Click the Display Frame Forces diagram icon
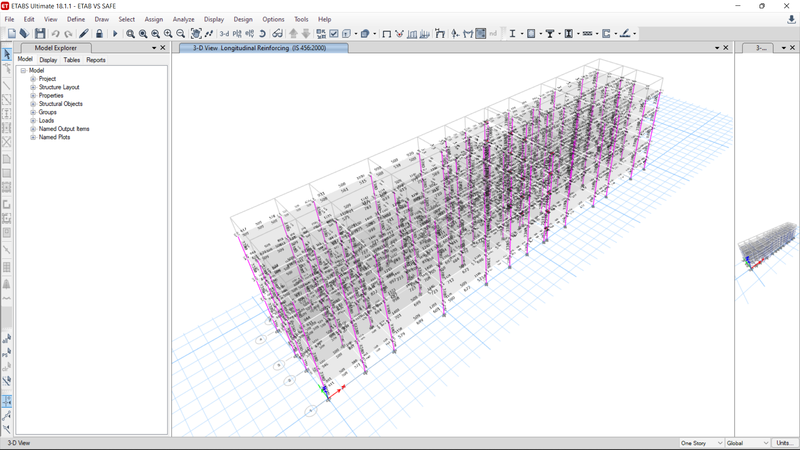This screenshot has height=450, width=800. tap(412, 34)
